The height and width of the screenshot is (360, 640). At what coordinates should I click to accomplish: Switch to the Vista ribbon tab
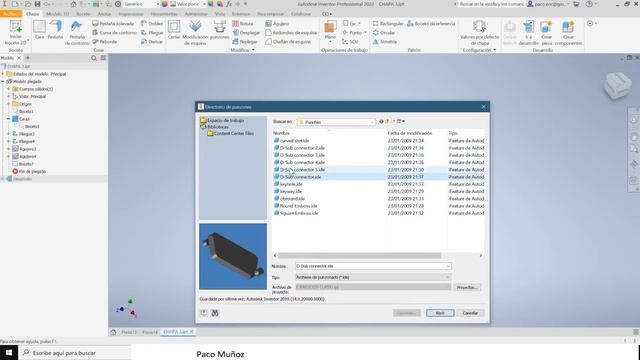pos(220,14)
